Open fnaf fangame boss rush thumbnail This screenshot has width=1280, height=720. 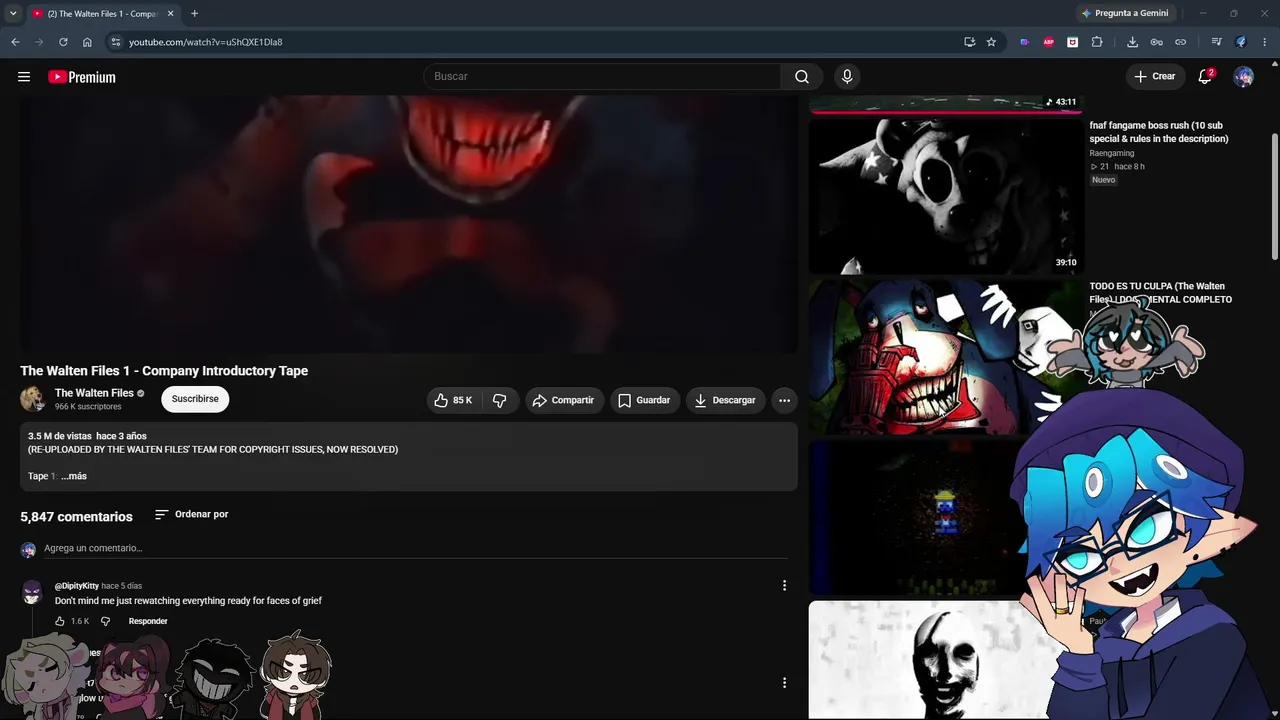tap(946, 196)
